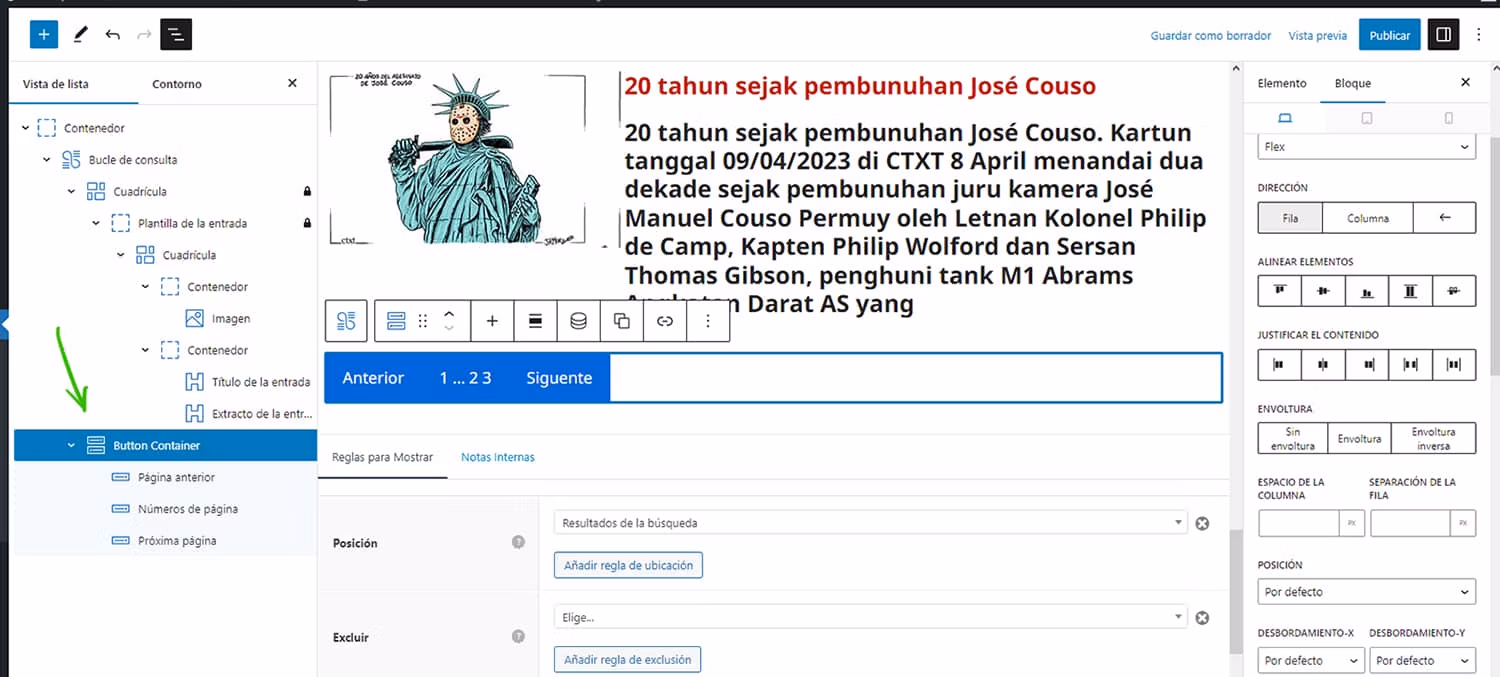Toggle the settings sidebar panel icon
This screenshot has height=677, width=1500.
(x=1443, y=35)
